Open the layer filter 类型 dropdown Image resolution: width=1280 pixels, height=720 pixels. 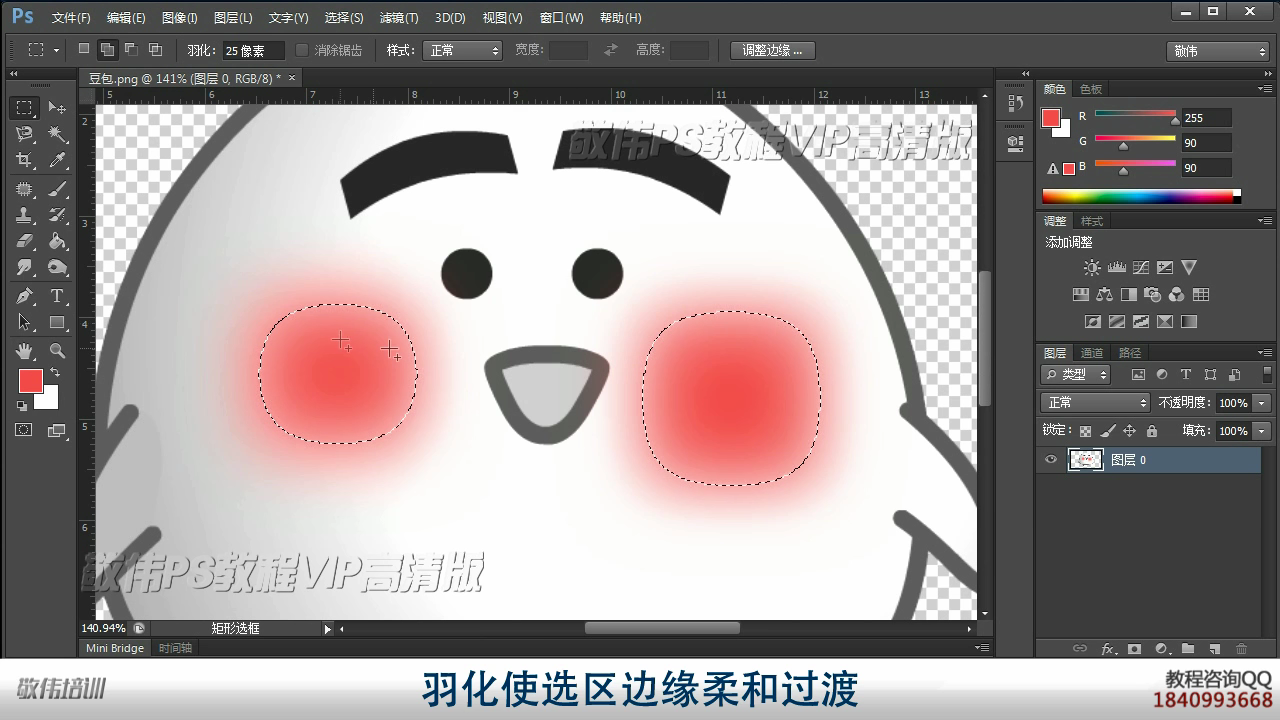1076,375
